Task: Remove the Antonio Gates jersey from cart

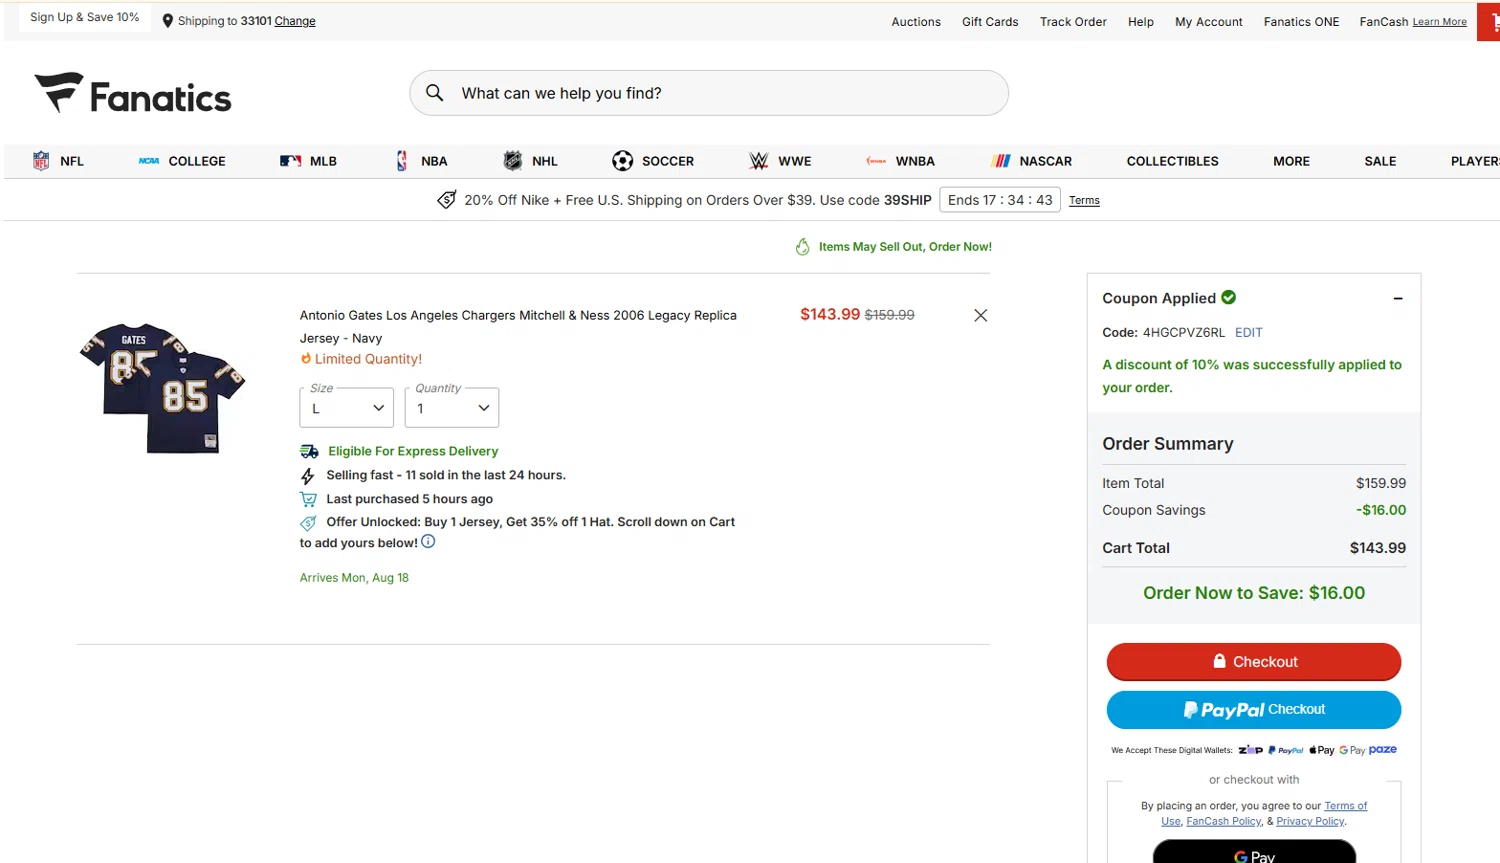Action: tap(981, 315)
